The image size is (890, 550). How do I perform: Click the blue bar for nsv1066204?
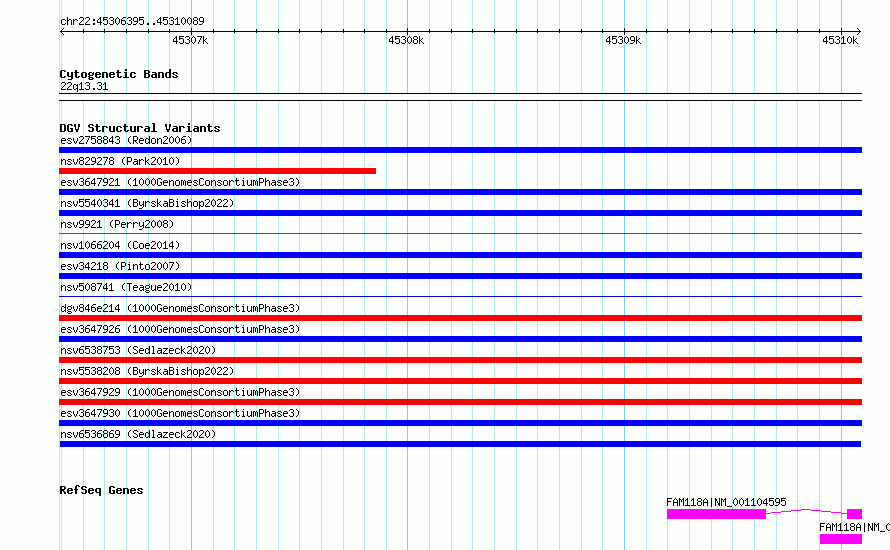point(460,255)
